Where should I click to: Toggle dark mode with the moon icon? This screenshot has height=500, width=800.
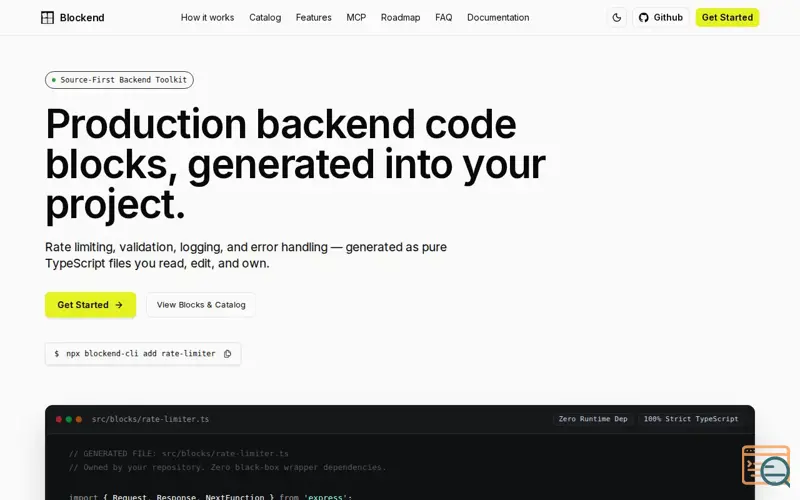[x=616, y=18]
